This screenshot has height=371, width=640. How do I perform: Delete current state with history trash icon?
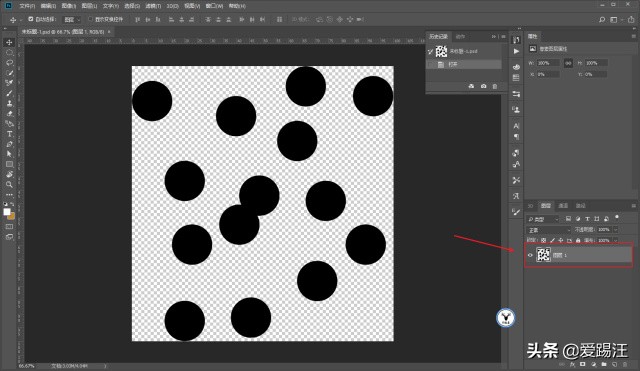pos(495,86)
